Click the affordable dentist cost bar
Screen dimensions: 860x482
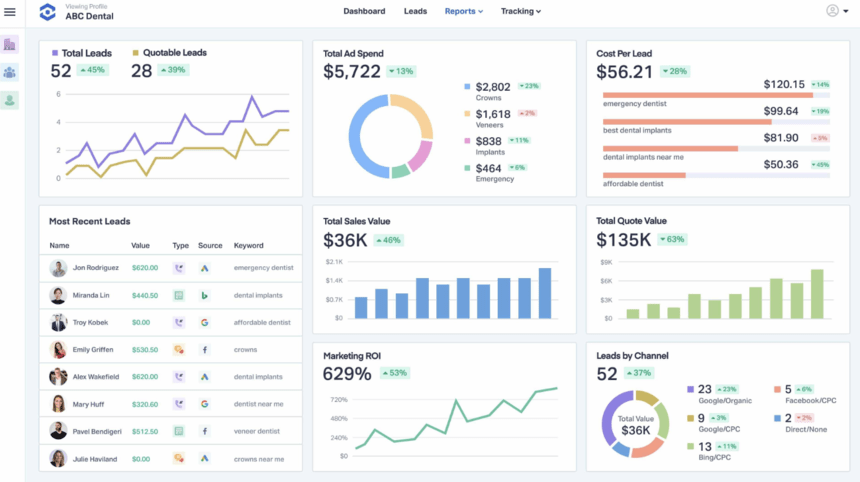716,175
